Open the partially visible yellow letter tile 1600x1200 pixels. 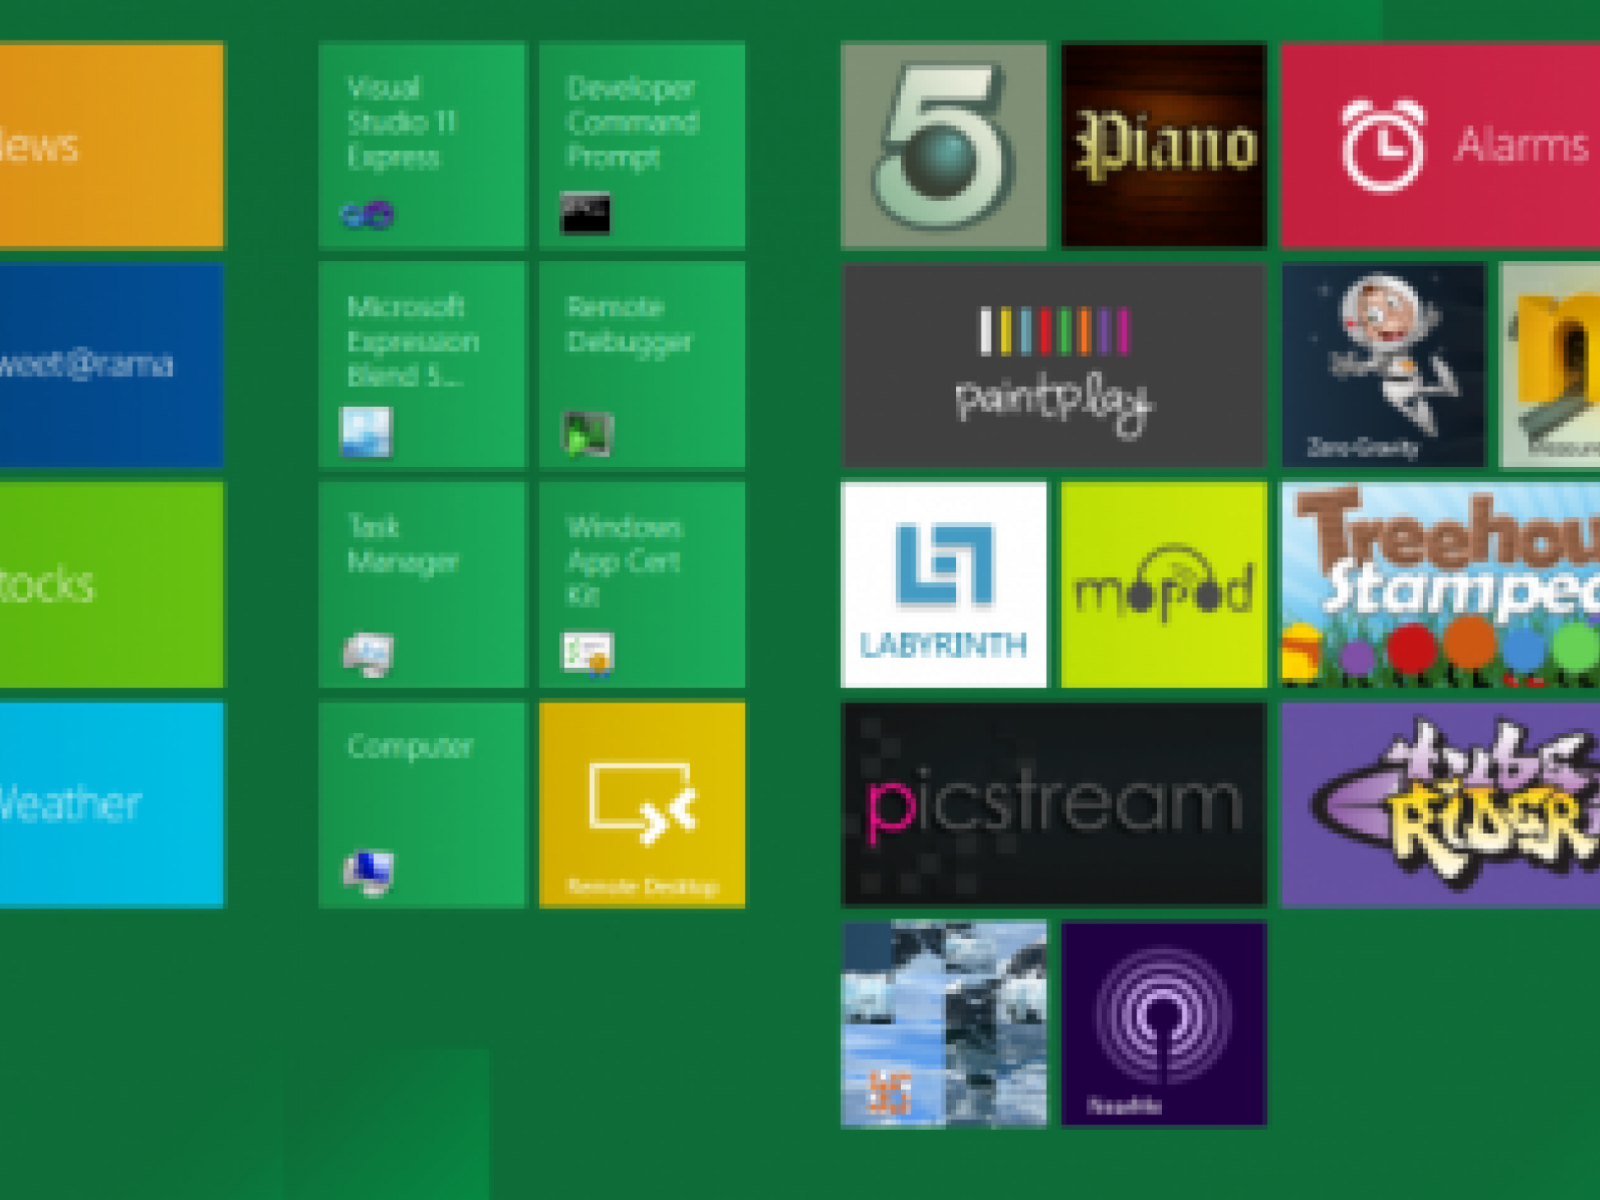[1550, 365]
